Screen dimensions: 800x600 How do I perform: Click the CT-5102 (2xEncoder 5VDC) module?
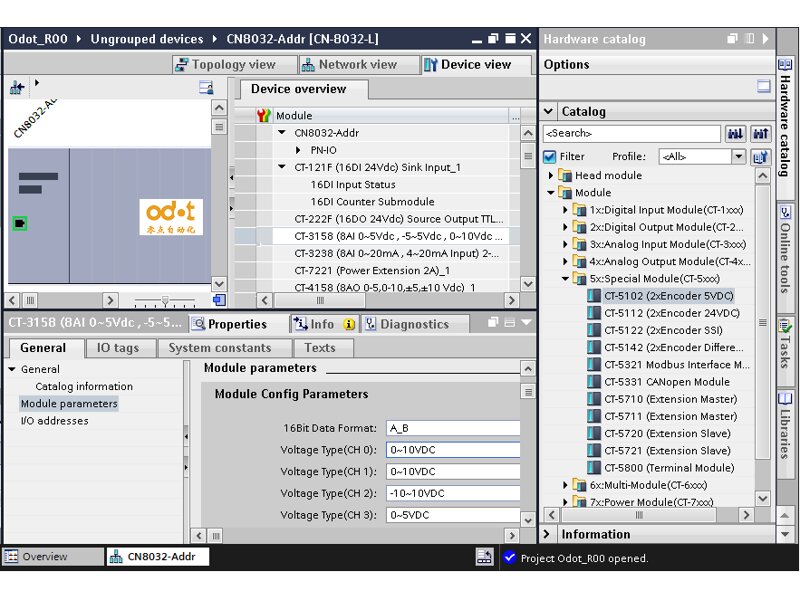(668, 296)
